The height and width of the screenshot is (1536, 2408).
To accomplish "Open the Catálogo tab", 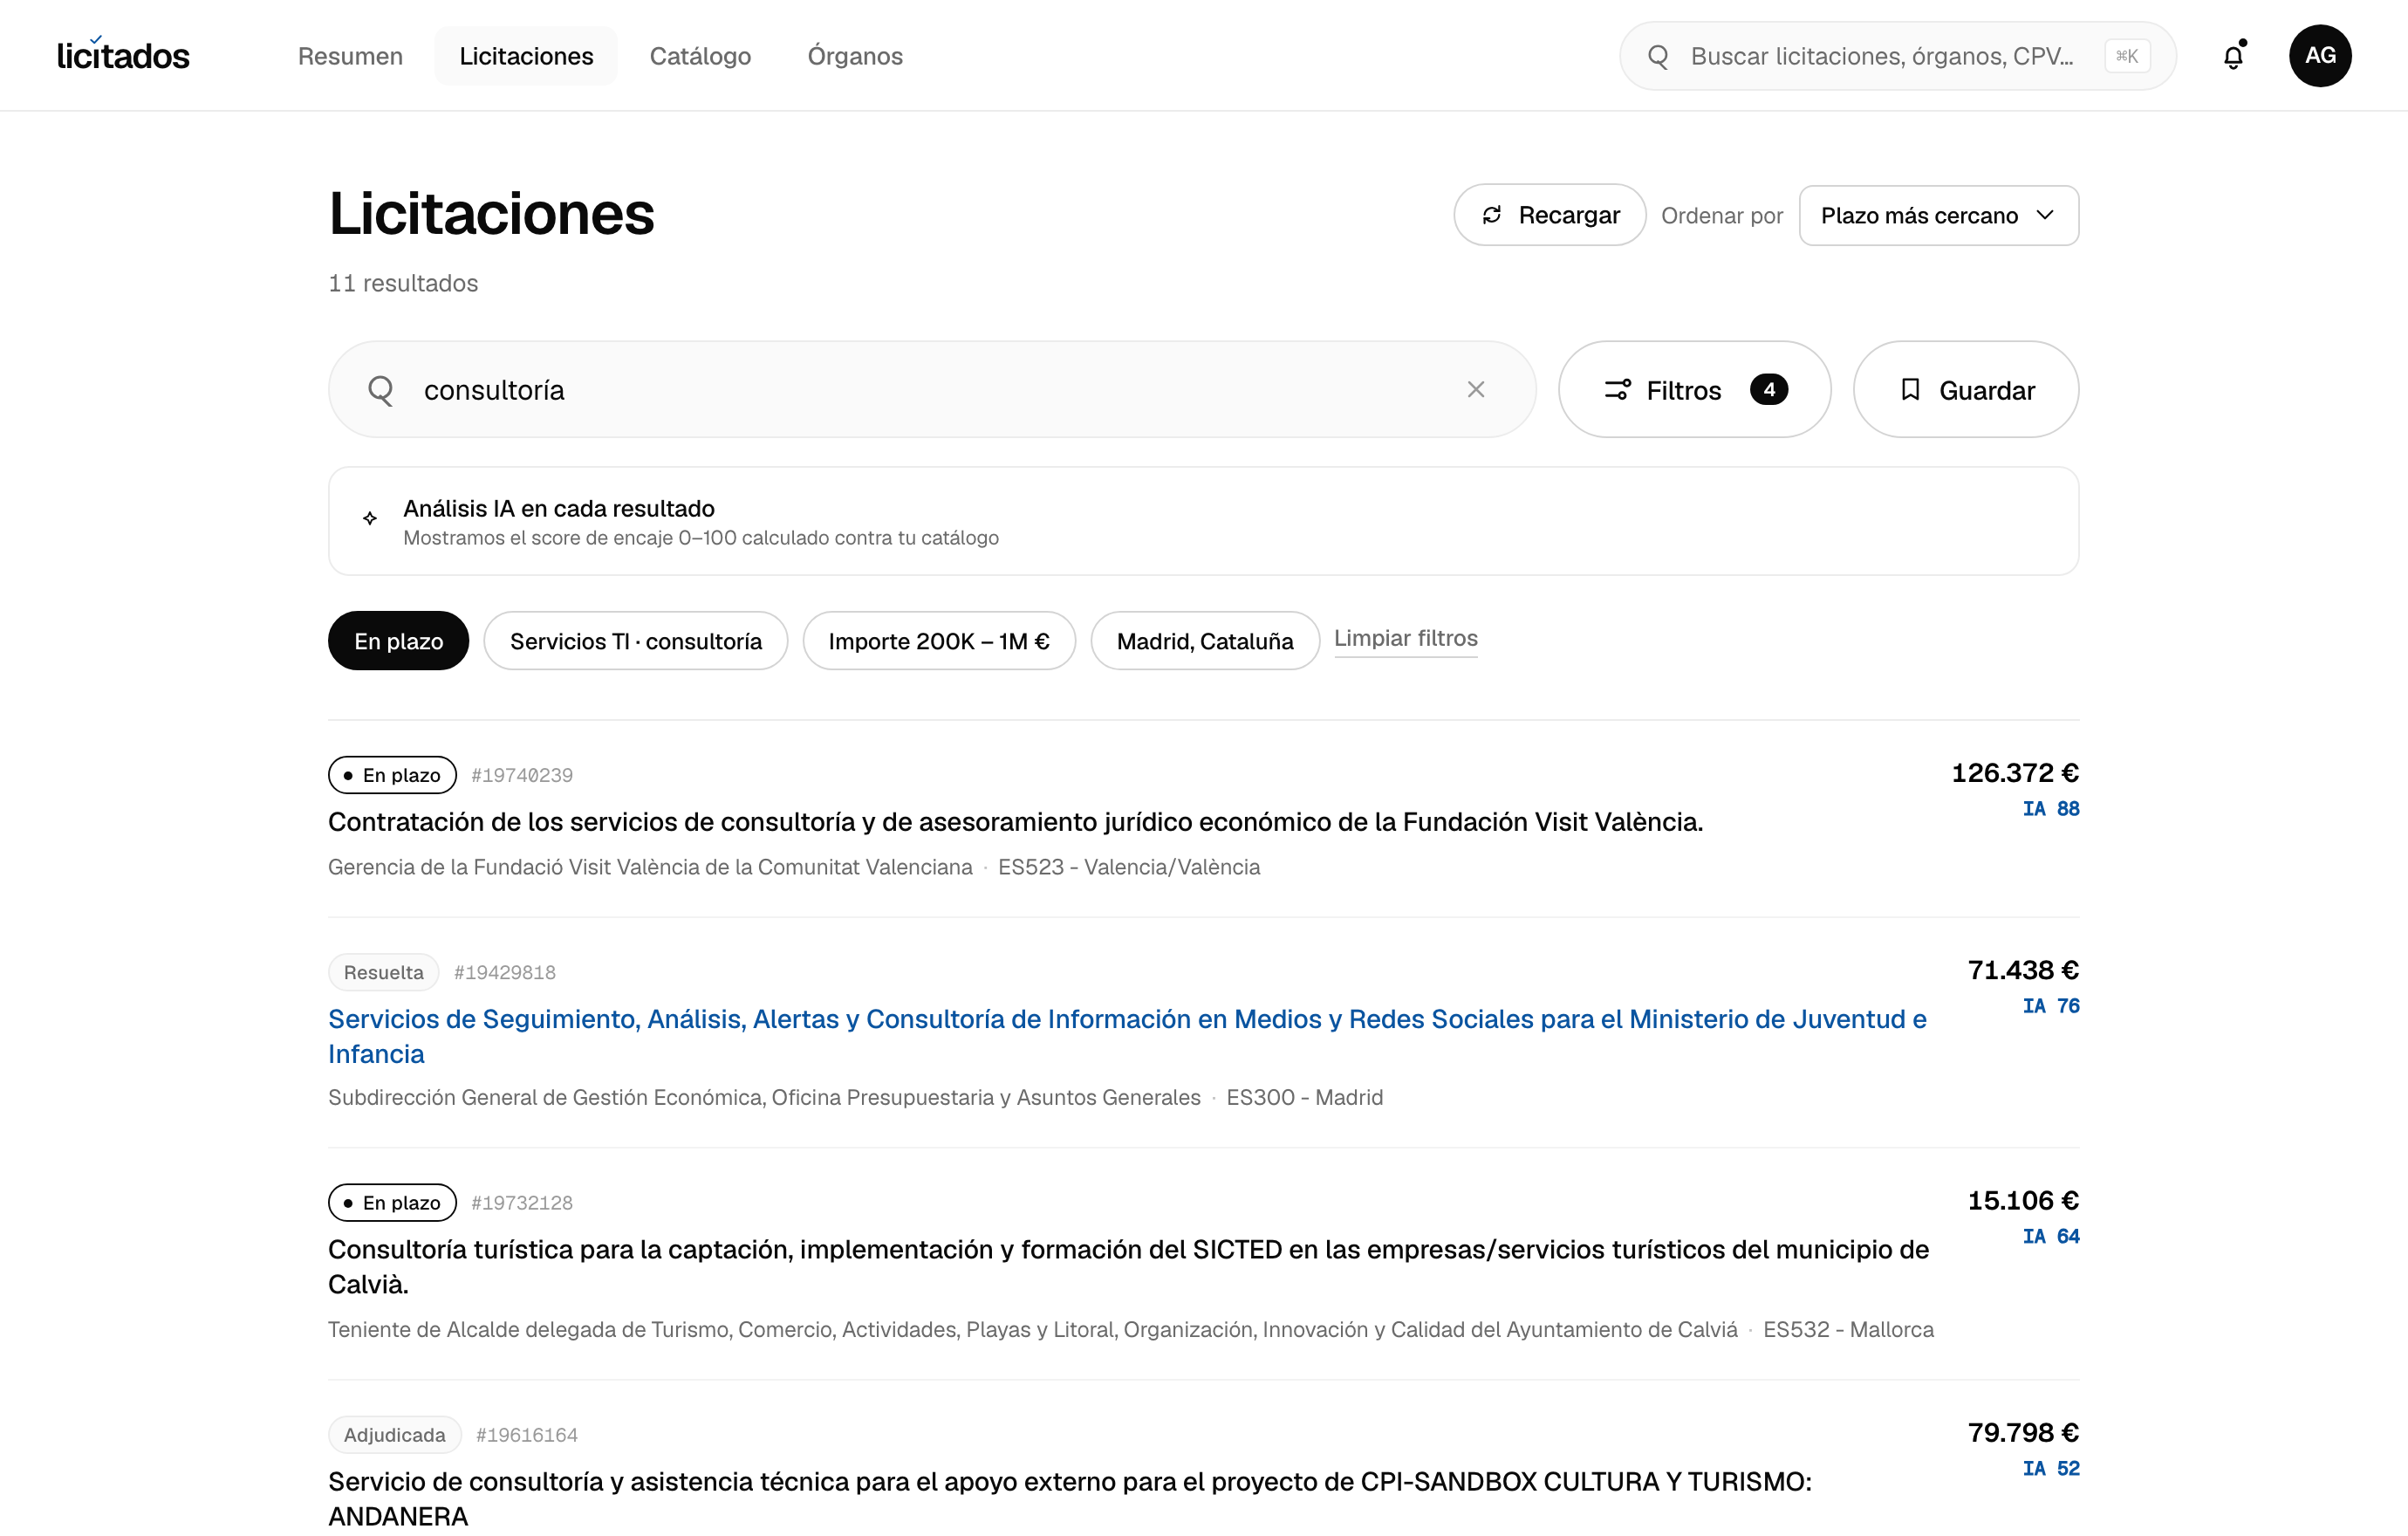I will (700, 56).
